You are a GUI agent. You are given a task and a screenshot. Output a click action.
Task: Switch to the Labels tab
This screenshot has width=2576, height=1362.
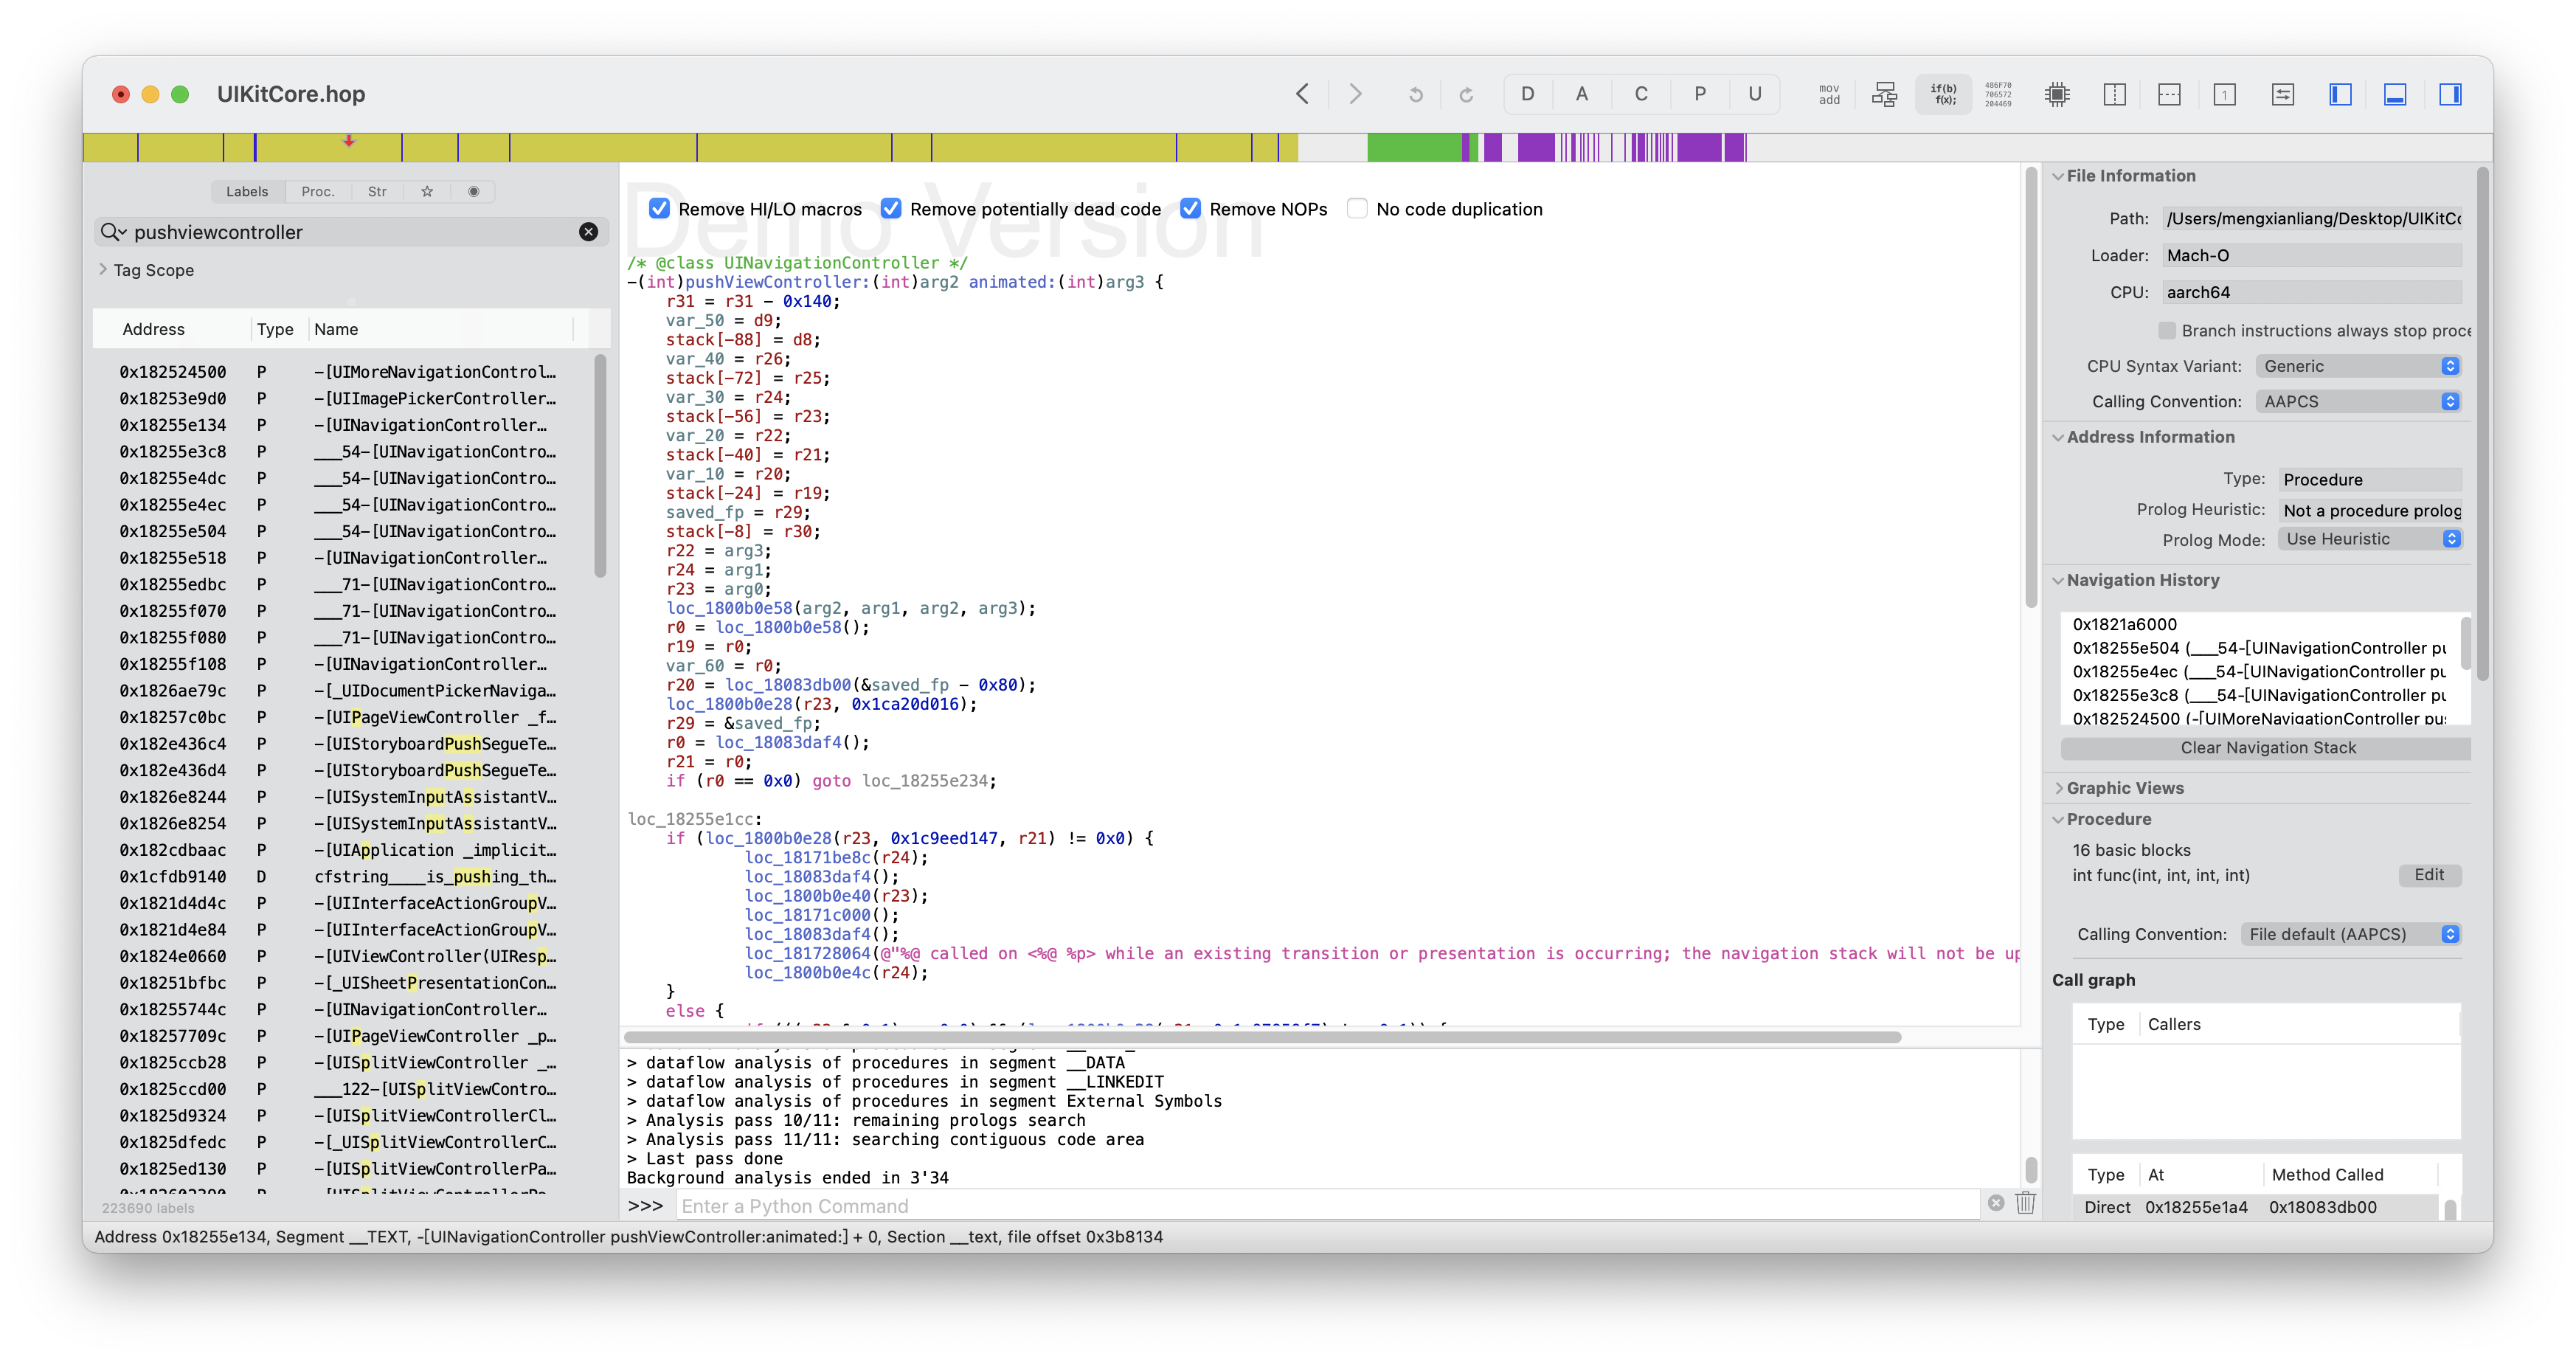tap(247, 191)
